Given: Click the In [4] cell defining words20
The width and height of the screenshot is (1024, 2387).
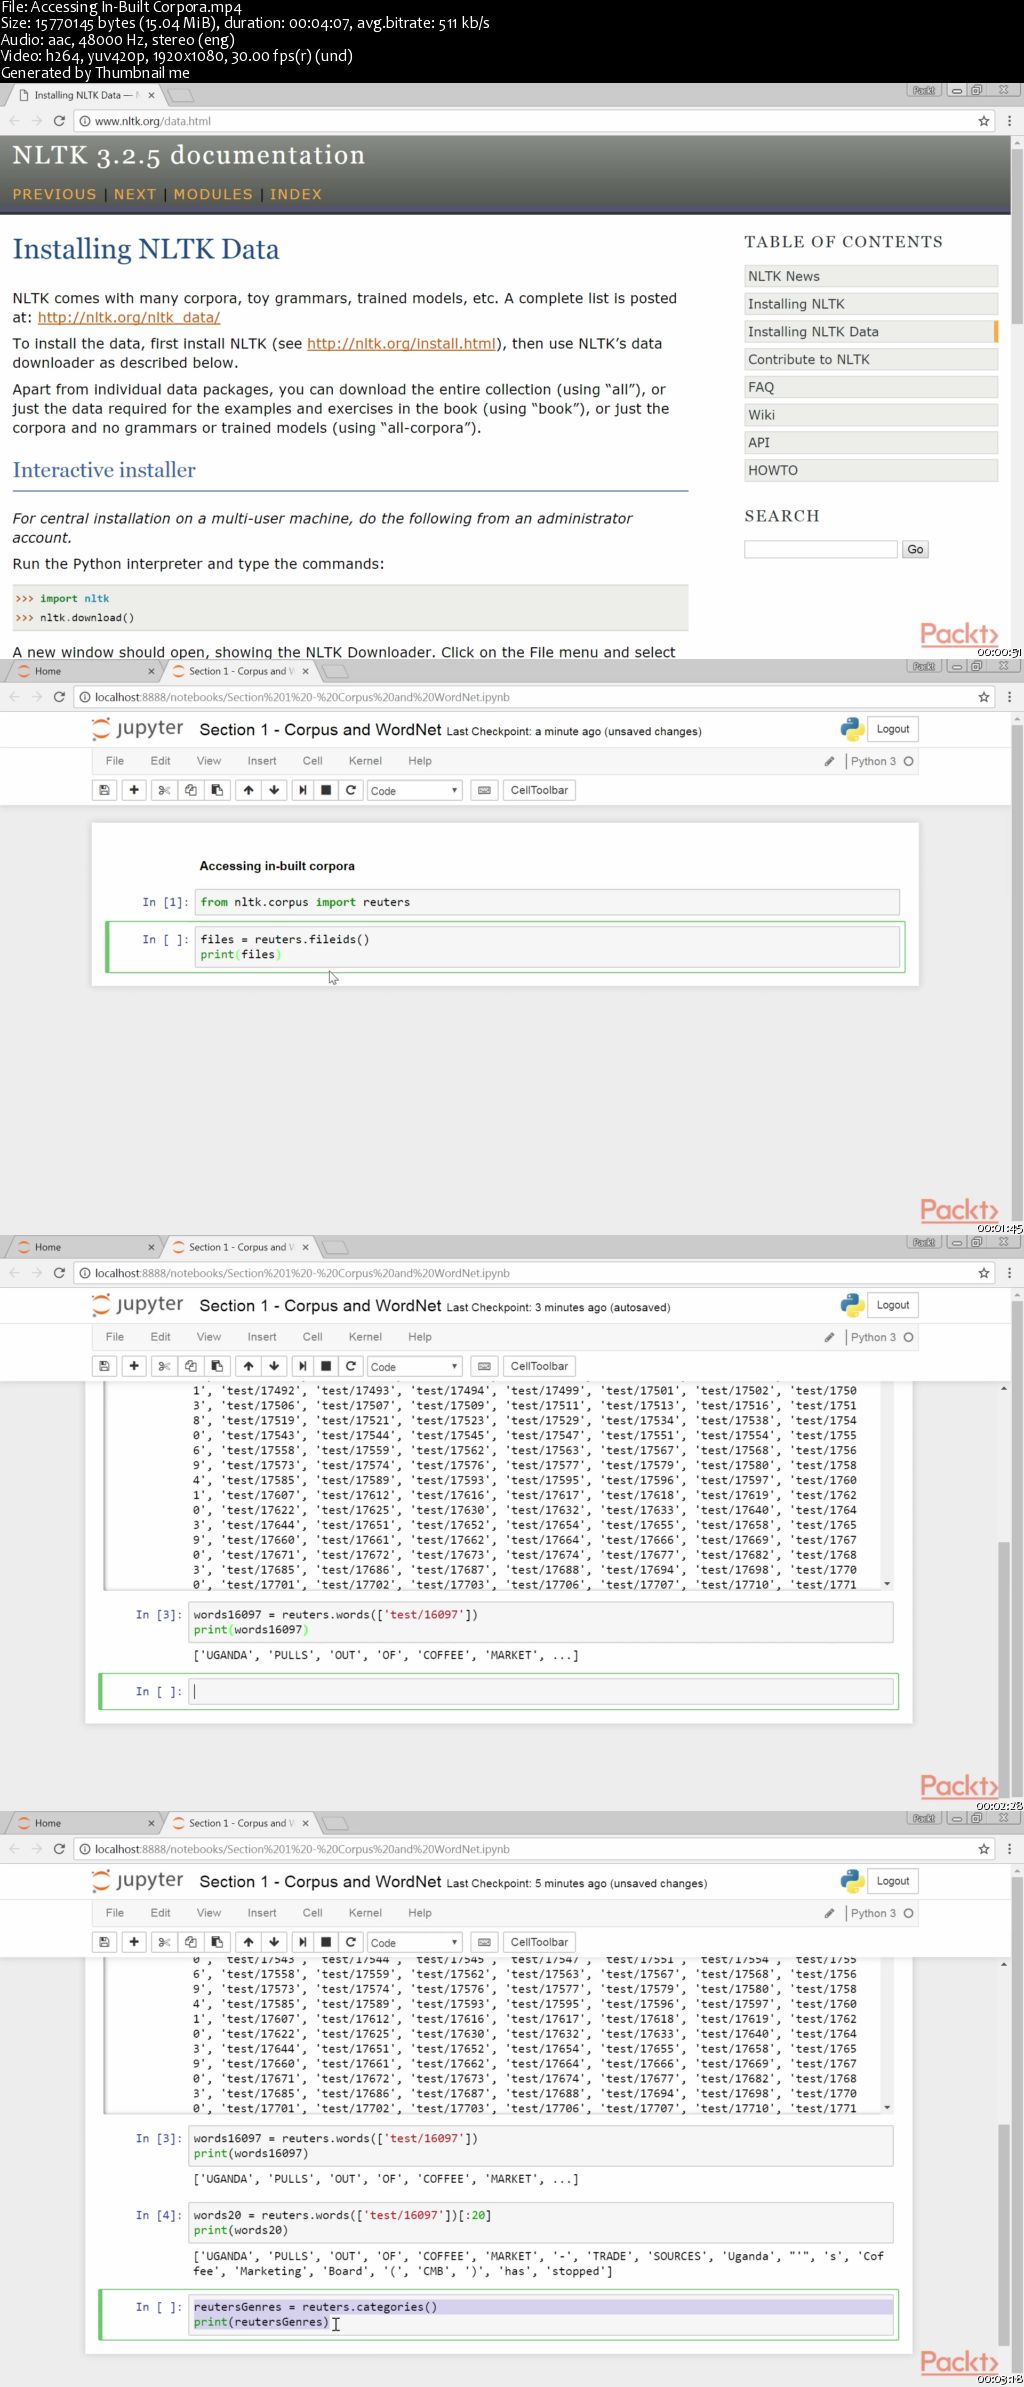Looking at the screenshot, I should coord(540,2222).
